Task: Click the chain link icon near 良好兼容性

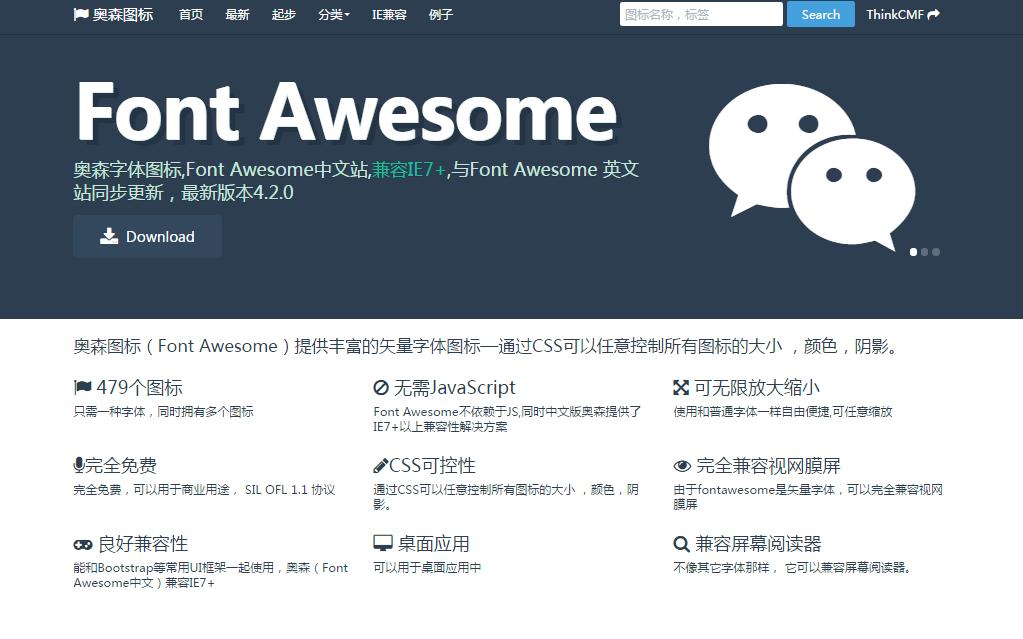Action: coord(80,543)
